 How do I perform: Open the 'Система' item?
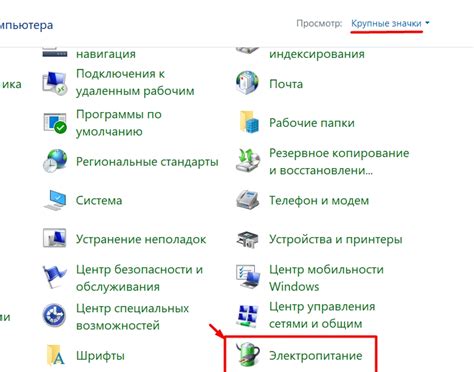click(99, 201)
